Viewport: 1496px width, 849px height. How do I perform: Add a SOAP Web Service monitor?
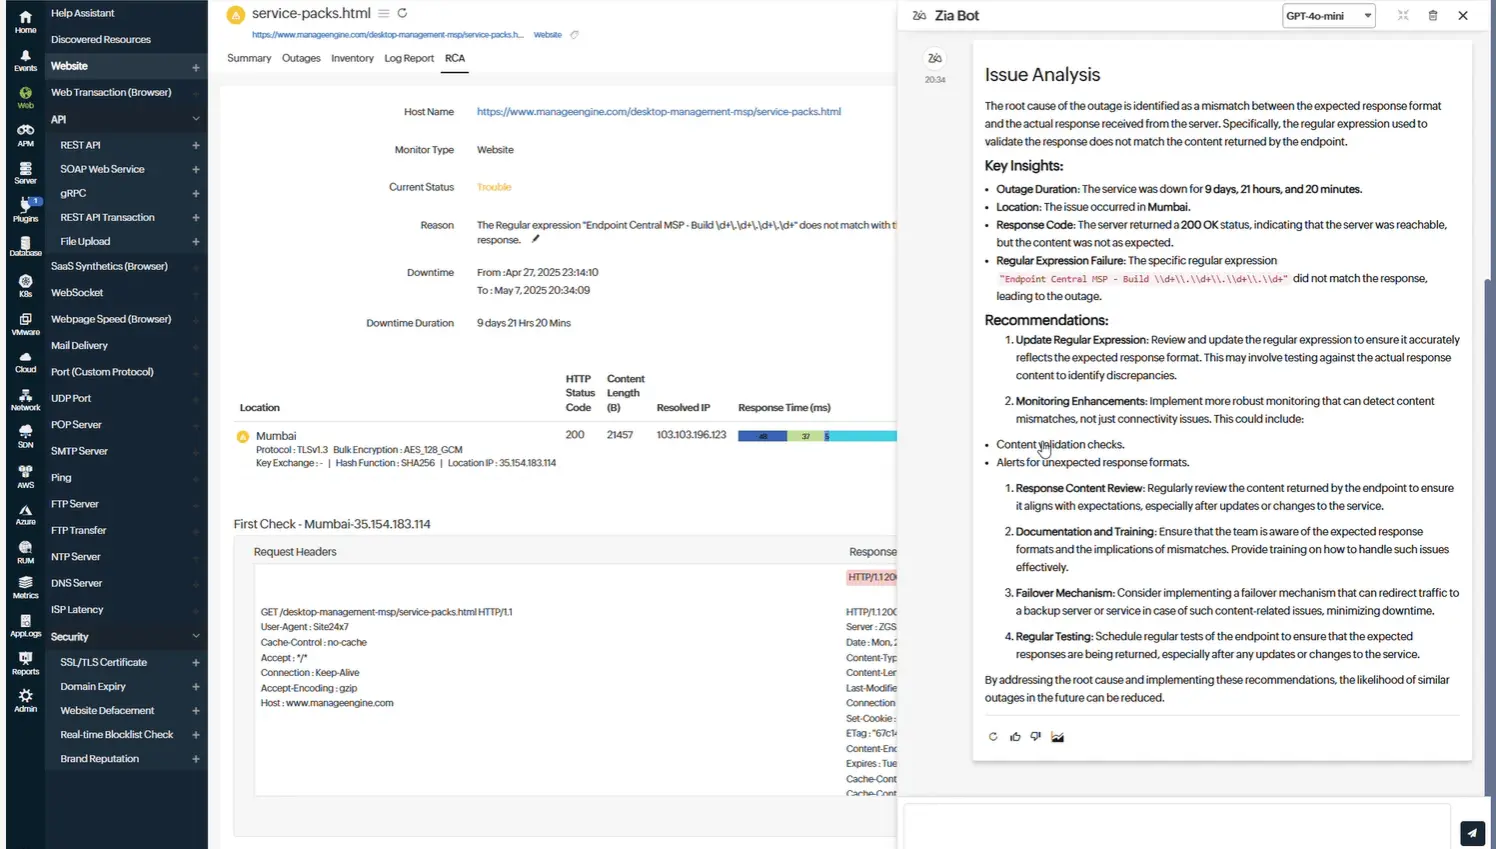[x=196, y=170]
